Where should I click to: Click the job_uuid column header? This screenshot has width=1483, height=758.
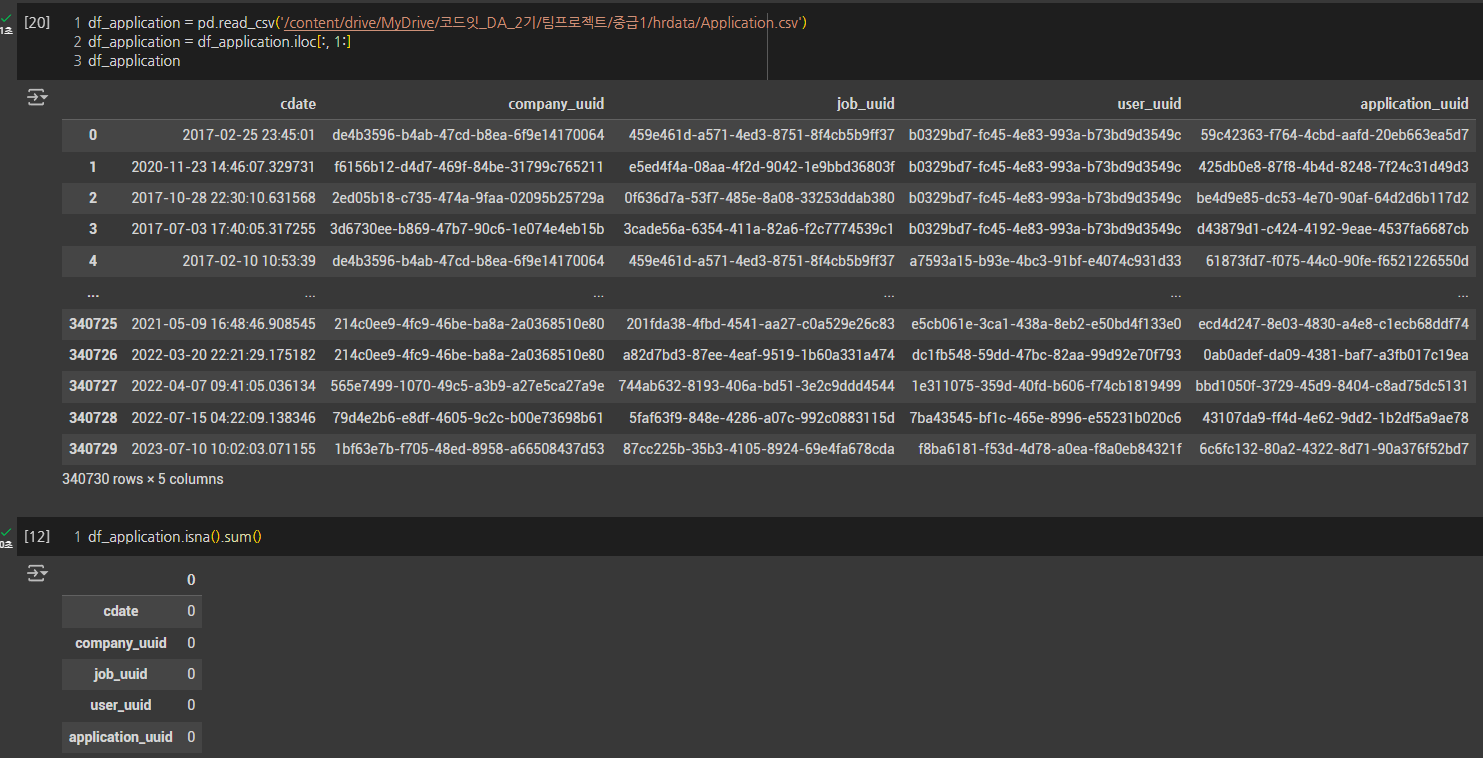pos(866,104)
